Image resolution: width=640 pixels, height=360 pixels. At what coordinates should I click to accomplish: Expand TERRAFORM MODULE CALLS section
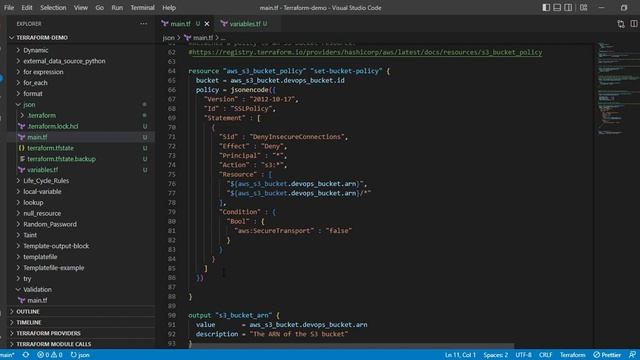[x=82, y=344]
